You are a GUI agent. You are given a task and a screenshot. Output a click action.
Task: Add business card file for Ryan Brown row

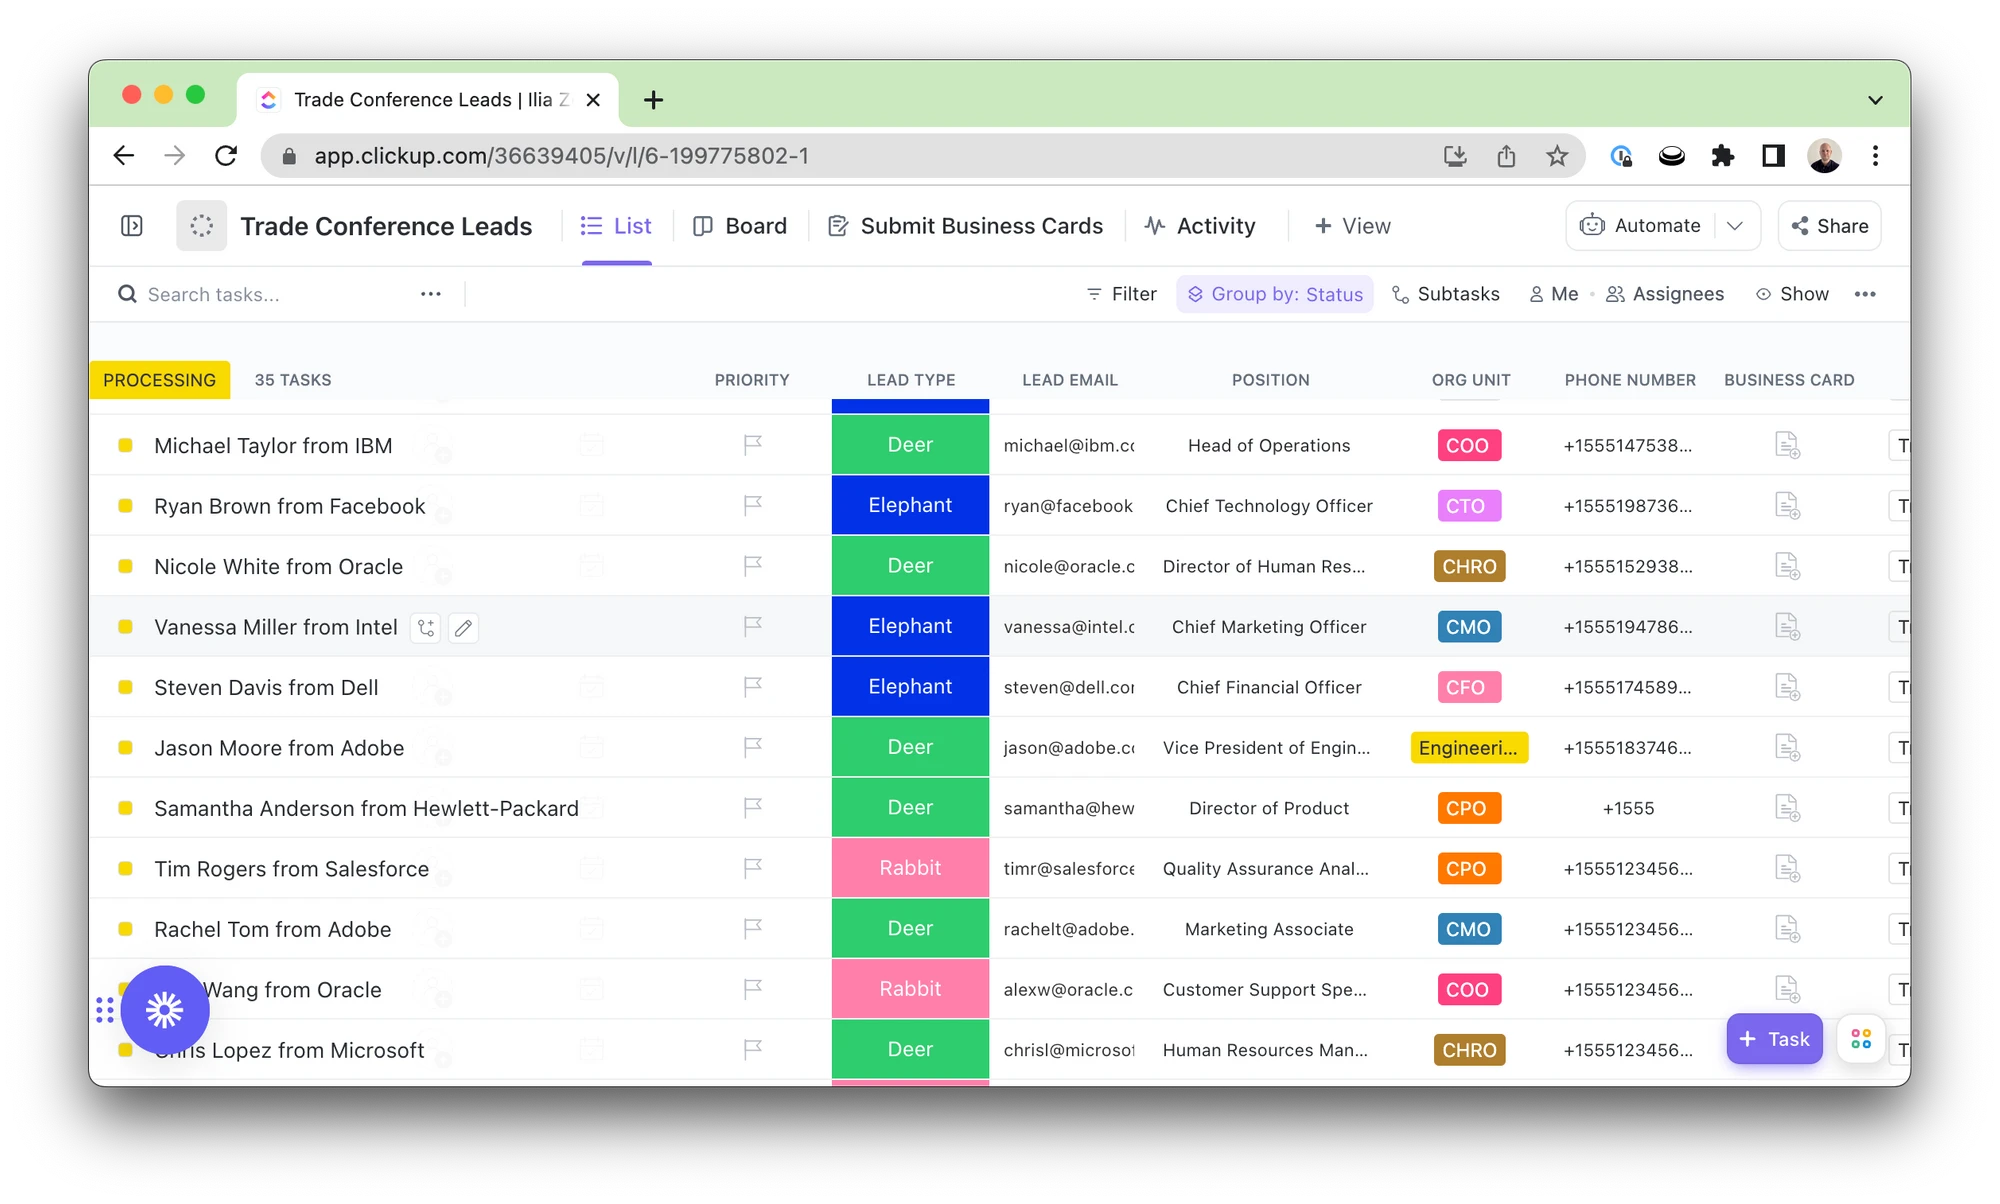point(1788,506)
